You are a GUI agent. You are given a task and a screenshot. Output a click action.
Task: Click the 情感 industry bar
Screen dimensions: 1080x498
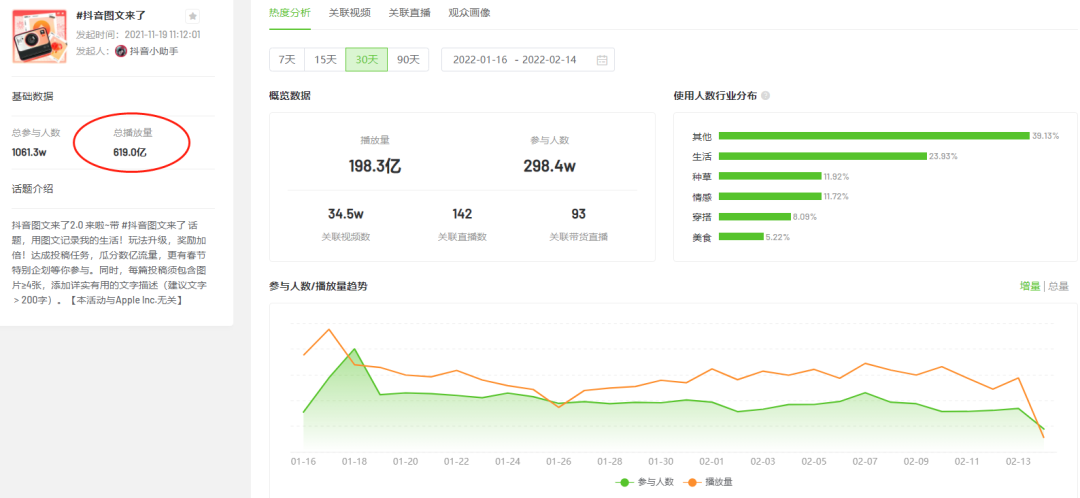[x=770, y=196]
